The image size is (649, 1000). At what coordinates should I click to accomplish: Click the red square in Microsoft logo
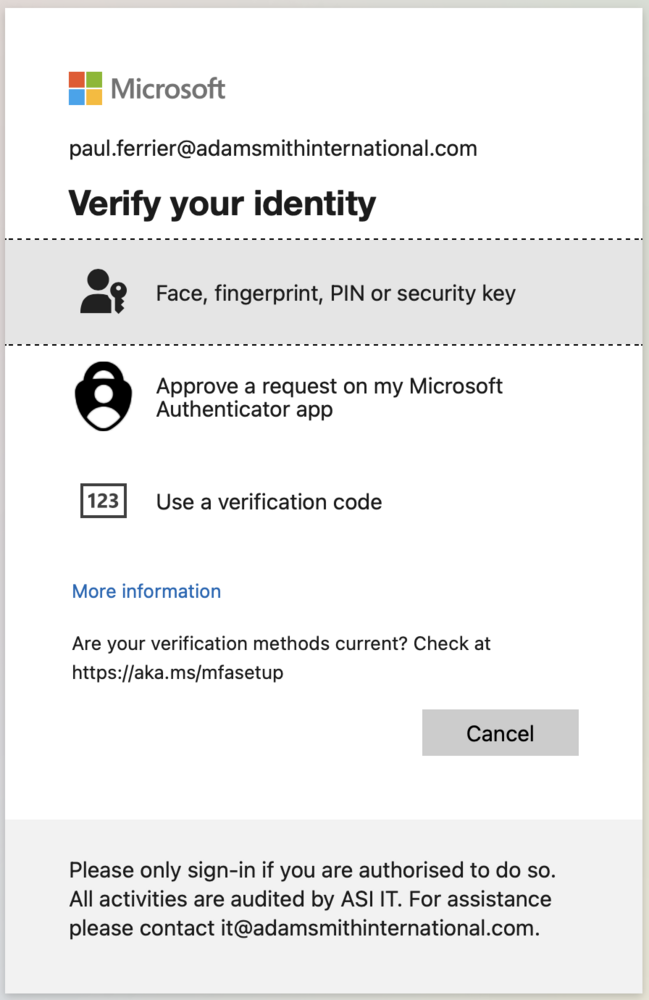77,79
